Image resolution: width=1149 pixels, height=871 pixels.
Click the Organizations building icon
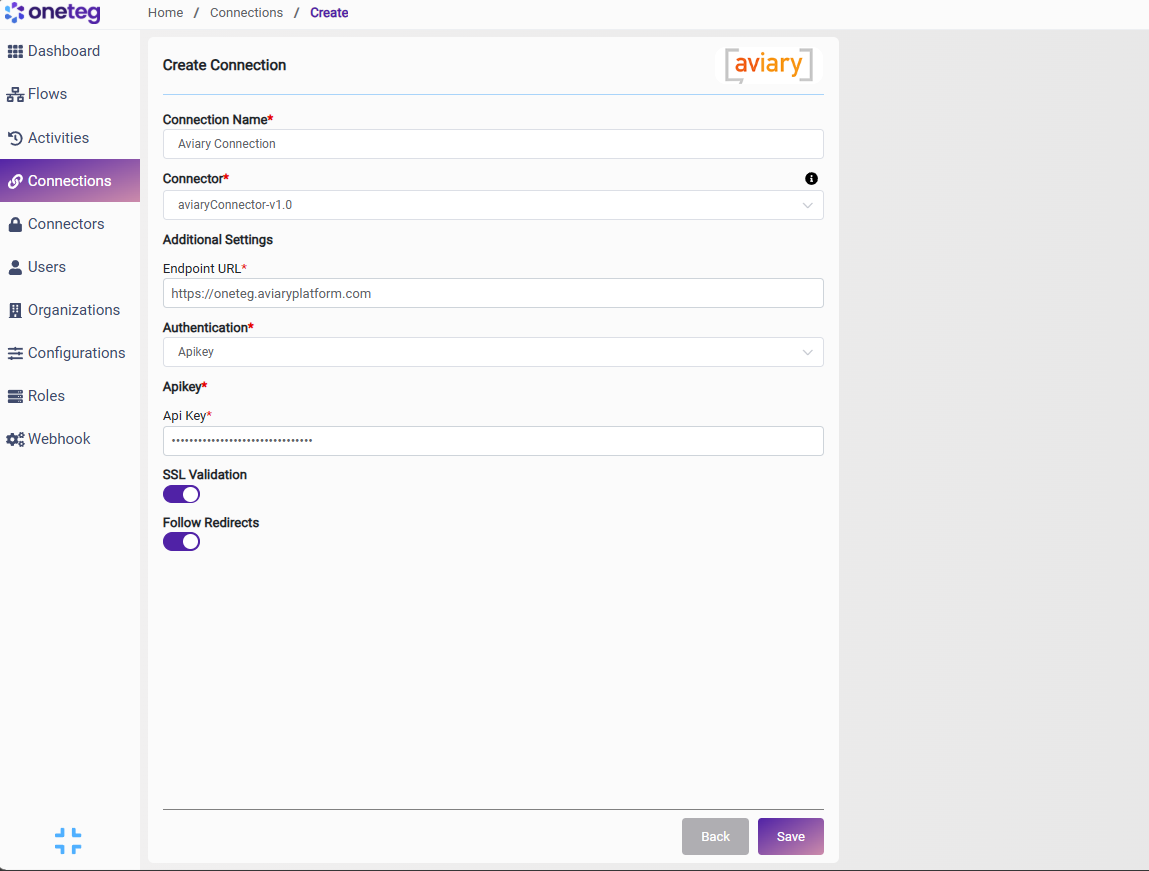point(15,311)
